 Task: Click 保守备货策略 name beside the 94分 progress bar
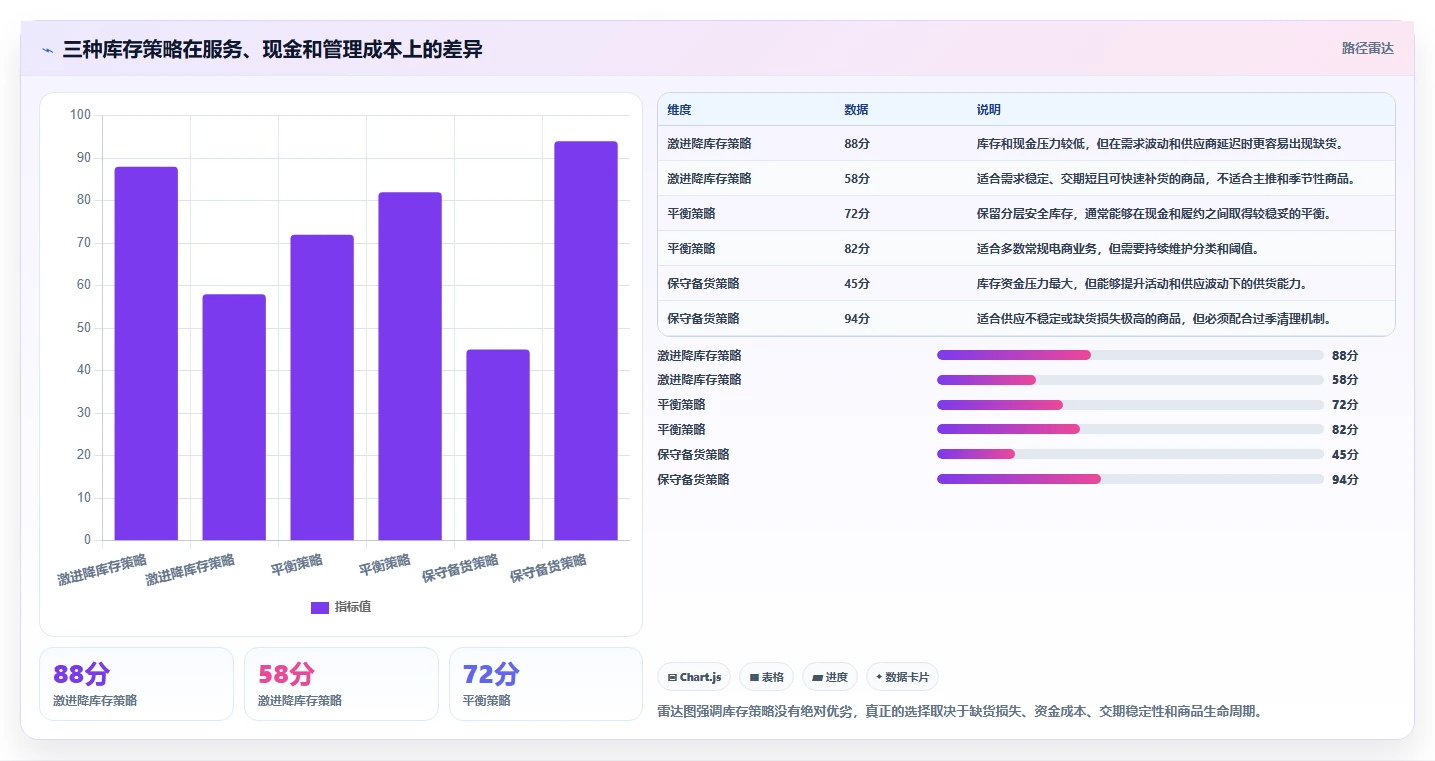click(x=693, y=479)
